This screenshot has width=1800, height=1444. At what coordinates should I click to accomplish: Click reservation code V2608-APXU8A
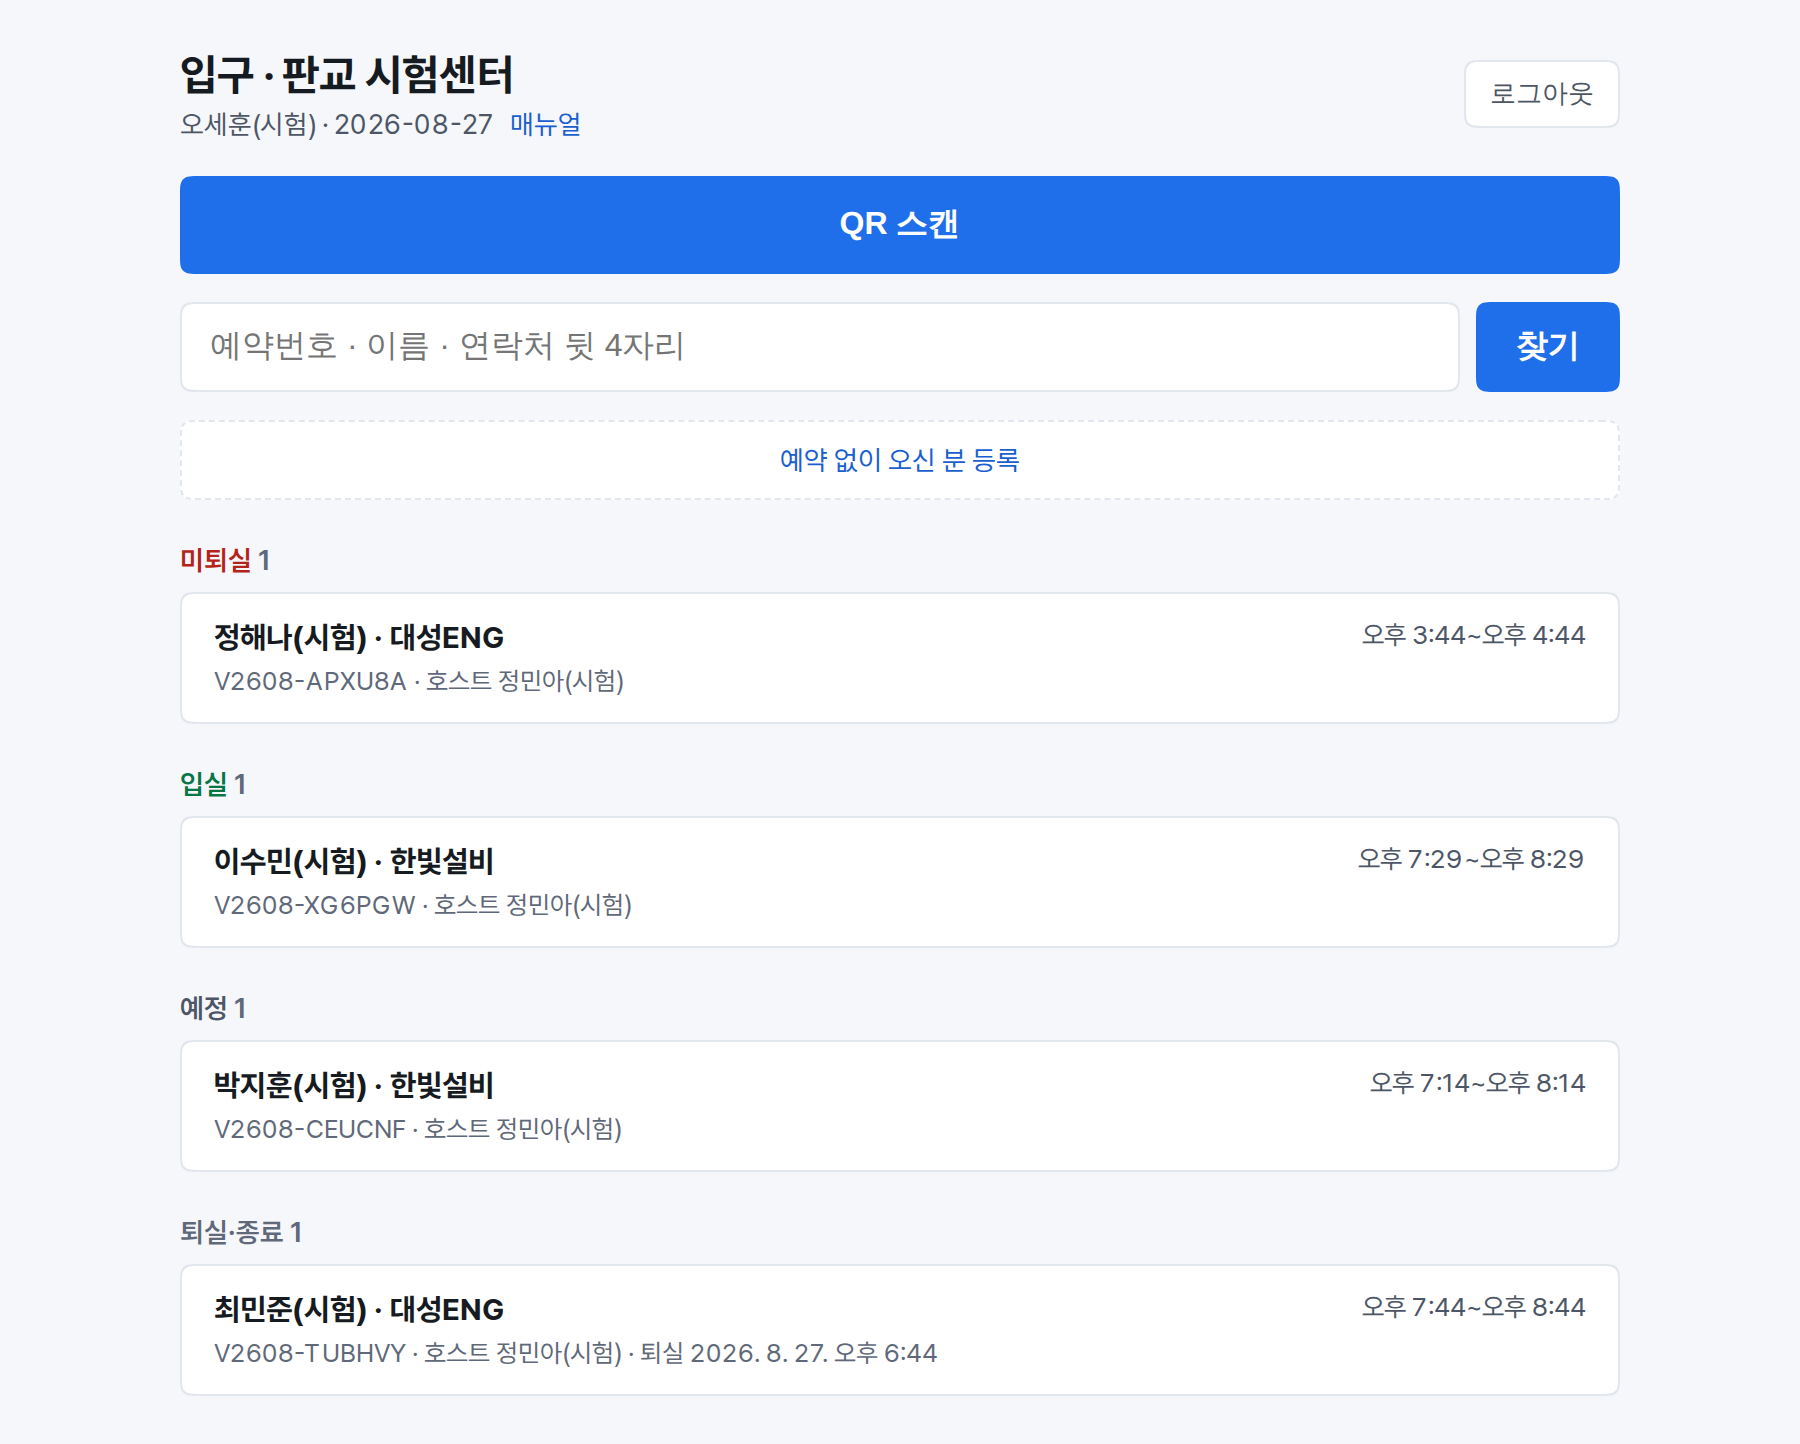[x=310, y=681]
